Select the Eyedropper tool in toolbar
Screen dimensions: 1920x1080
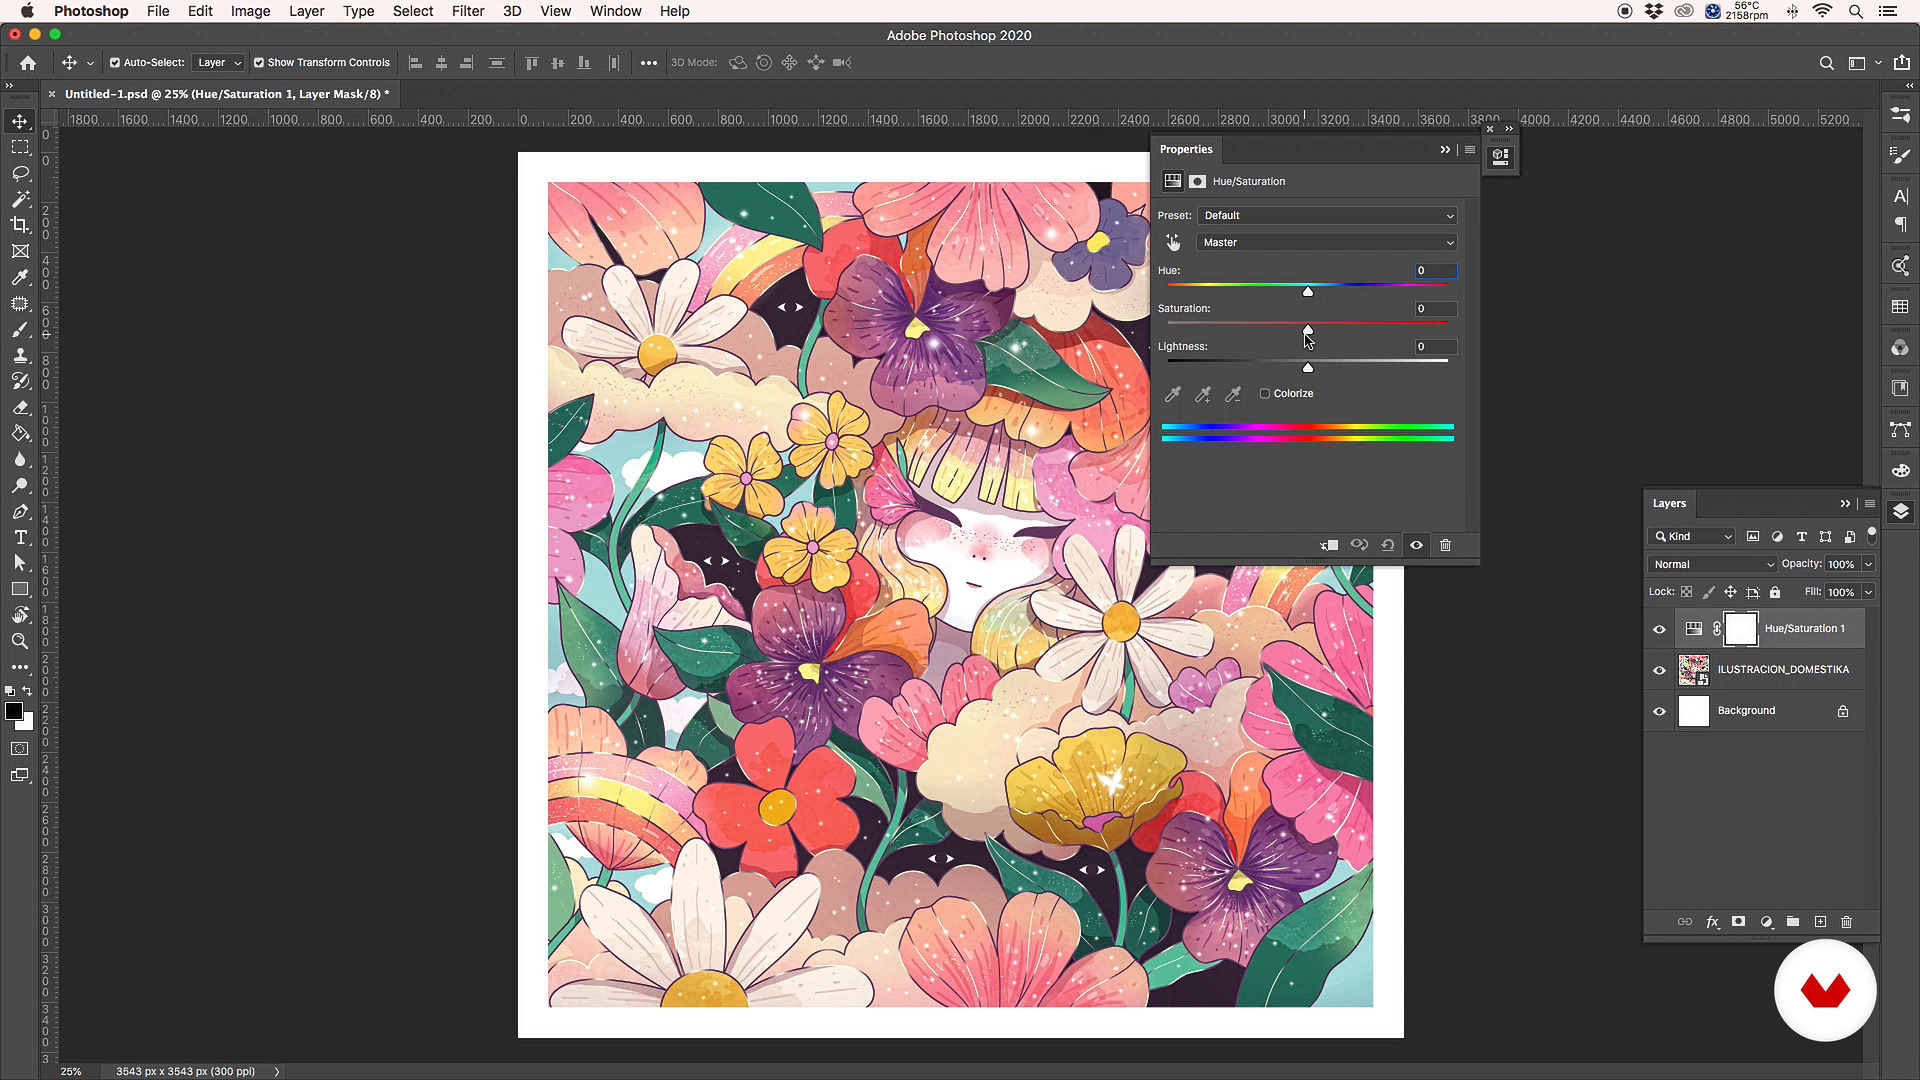point(20,277)
